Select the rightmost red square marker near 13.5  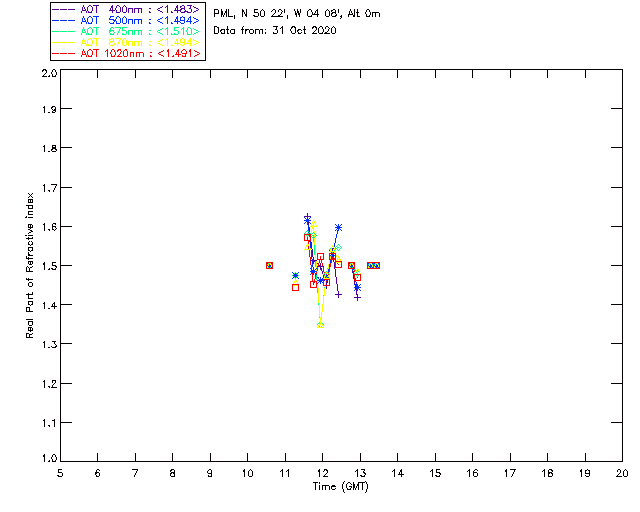376,265
